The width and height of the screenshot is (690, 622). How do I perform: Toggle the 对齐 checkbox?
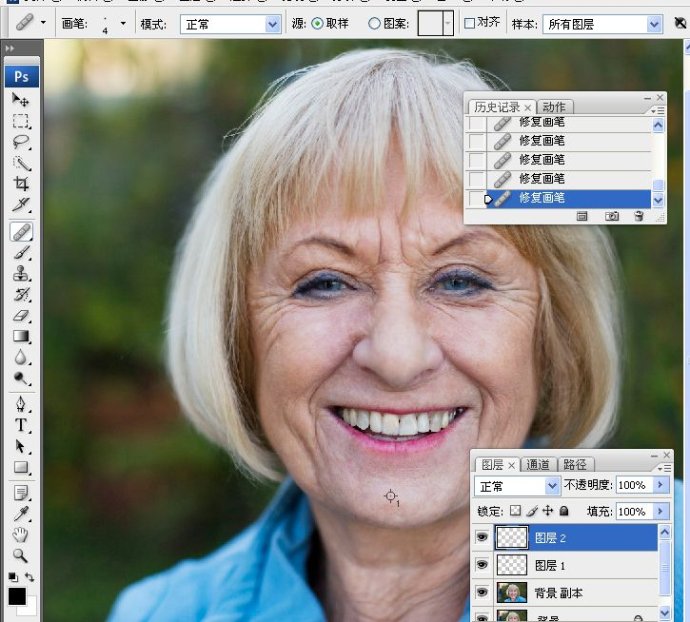click(x=470, y=23)
